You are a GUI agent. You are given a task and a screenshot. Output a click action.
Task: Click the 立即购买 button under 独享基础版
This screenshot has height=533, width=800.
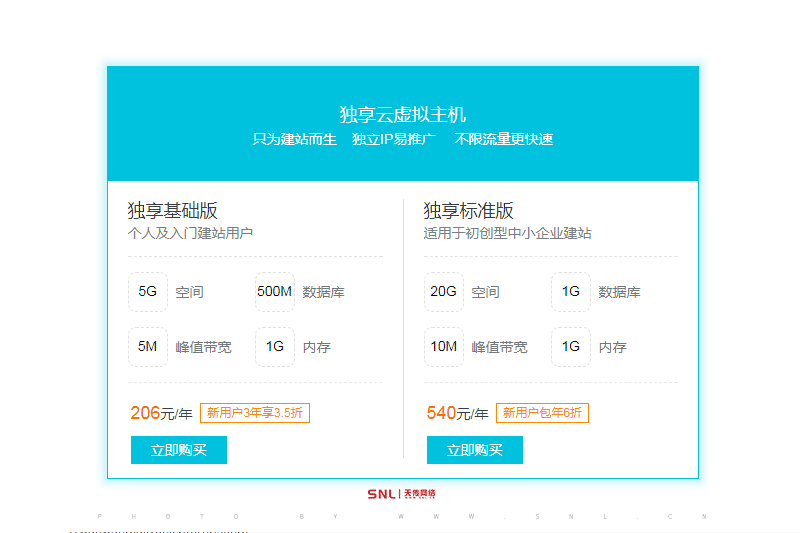179,450
